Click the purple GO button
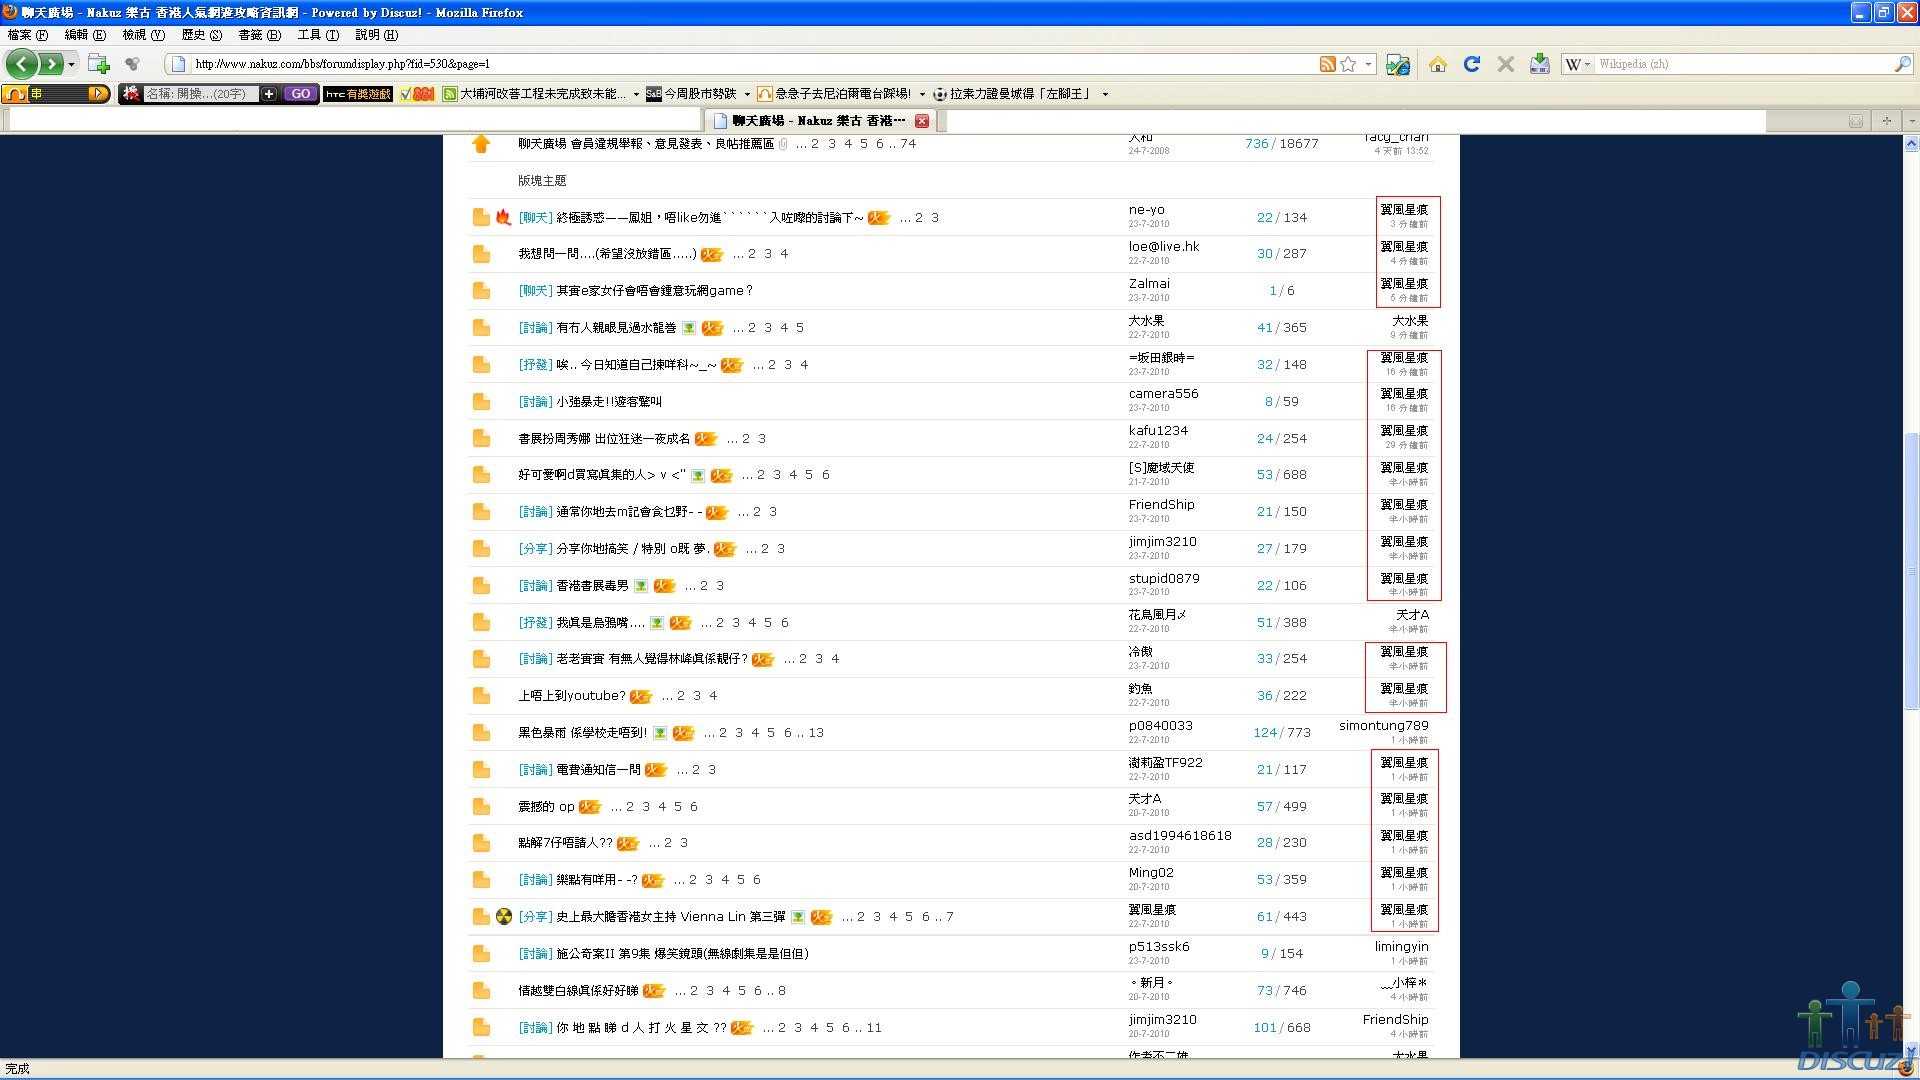This screenshot has width=1920, height=1080. tap(300, 94)
